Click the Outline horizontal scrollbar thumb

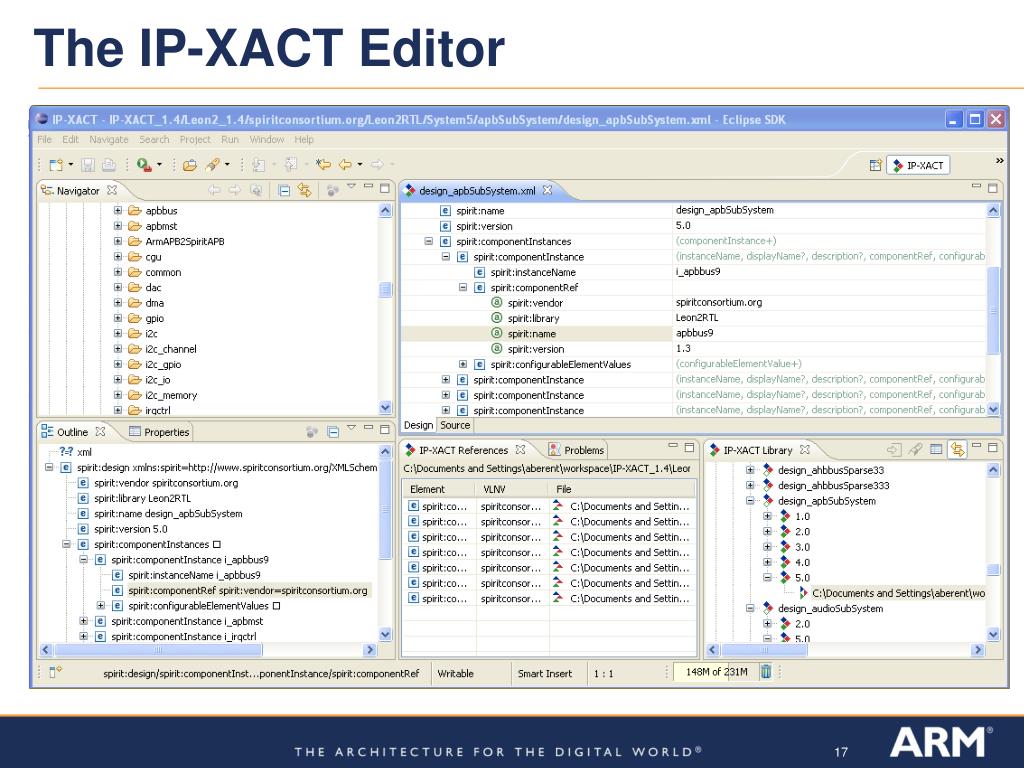157,650
